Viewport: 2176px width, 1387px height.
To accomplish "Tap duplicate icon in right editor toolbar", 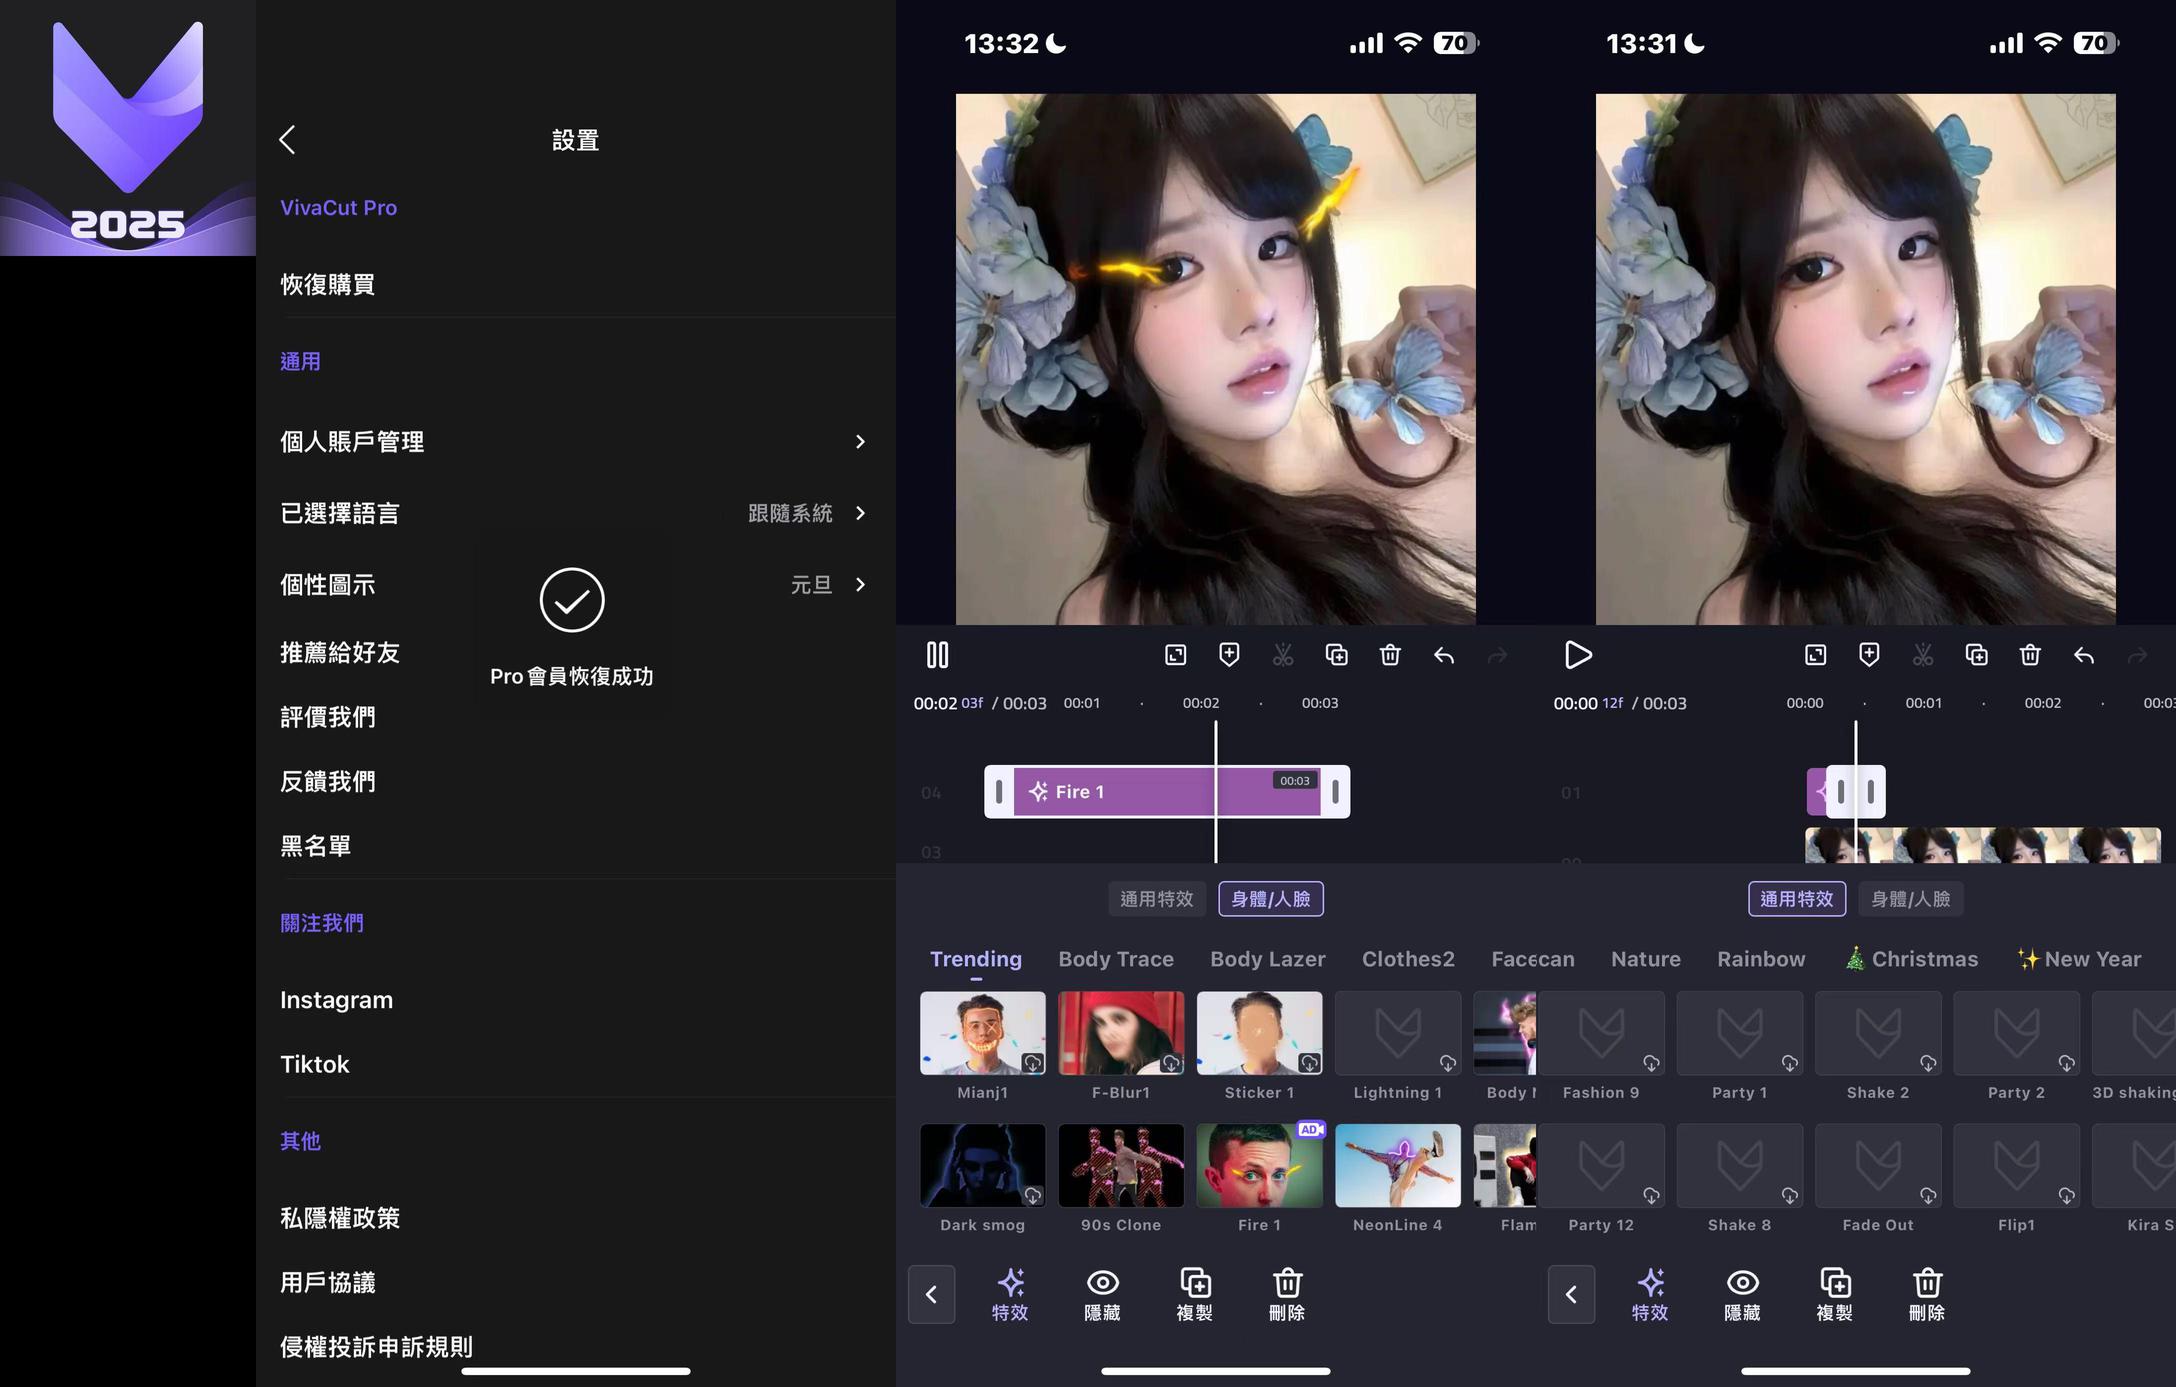I will tap(1977, 655).
